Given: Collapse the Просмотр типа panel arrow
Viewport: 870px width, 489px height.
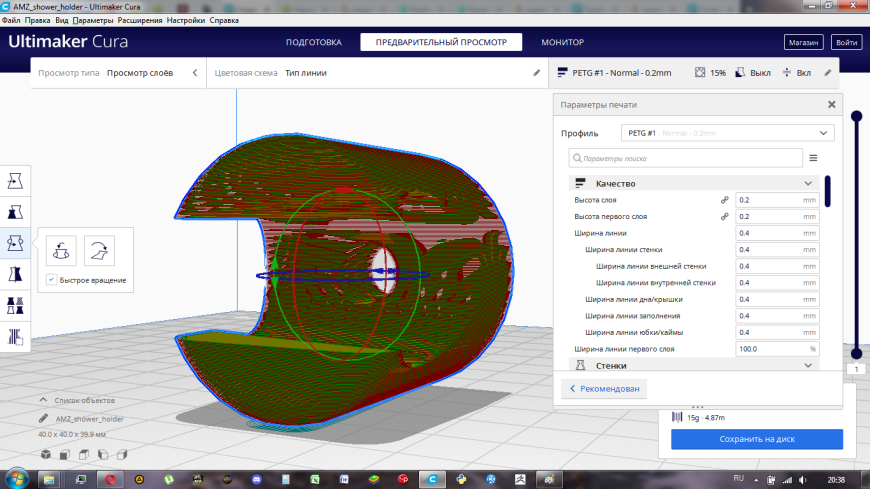Looking at the screenshot, I should point(195,73).
